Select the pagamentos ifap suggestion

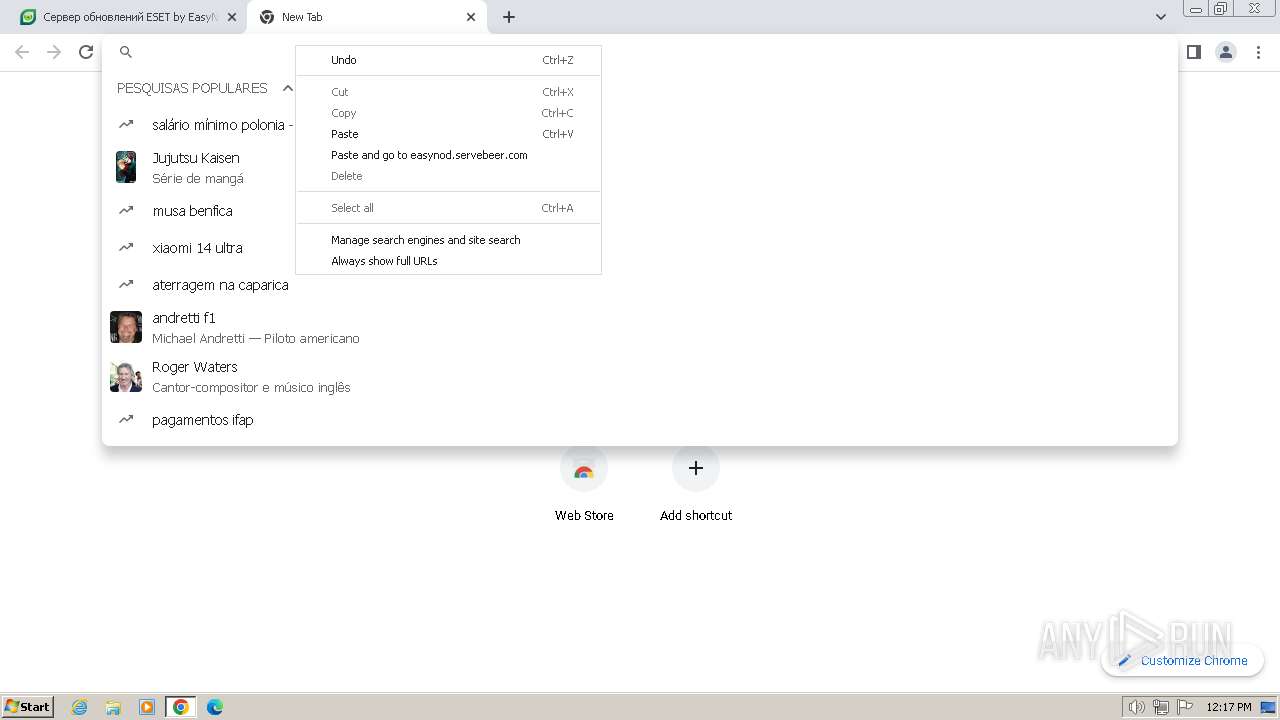(x=640, y=420)
